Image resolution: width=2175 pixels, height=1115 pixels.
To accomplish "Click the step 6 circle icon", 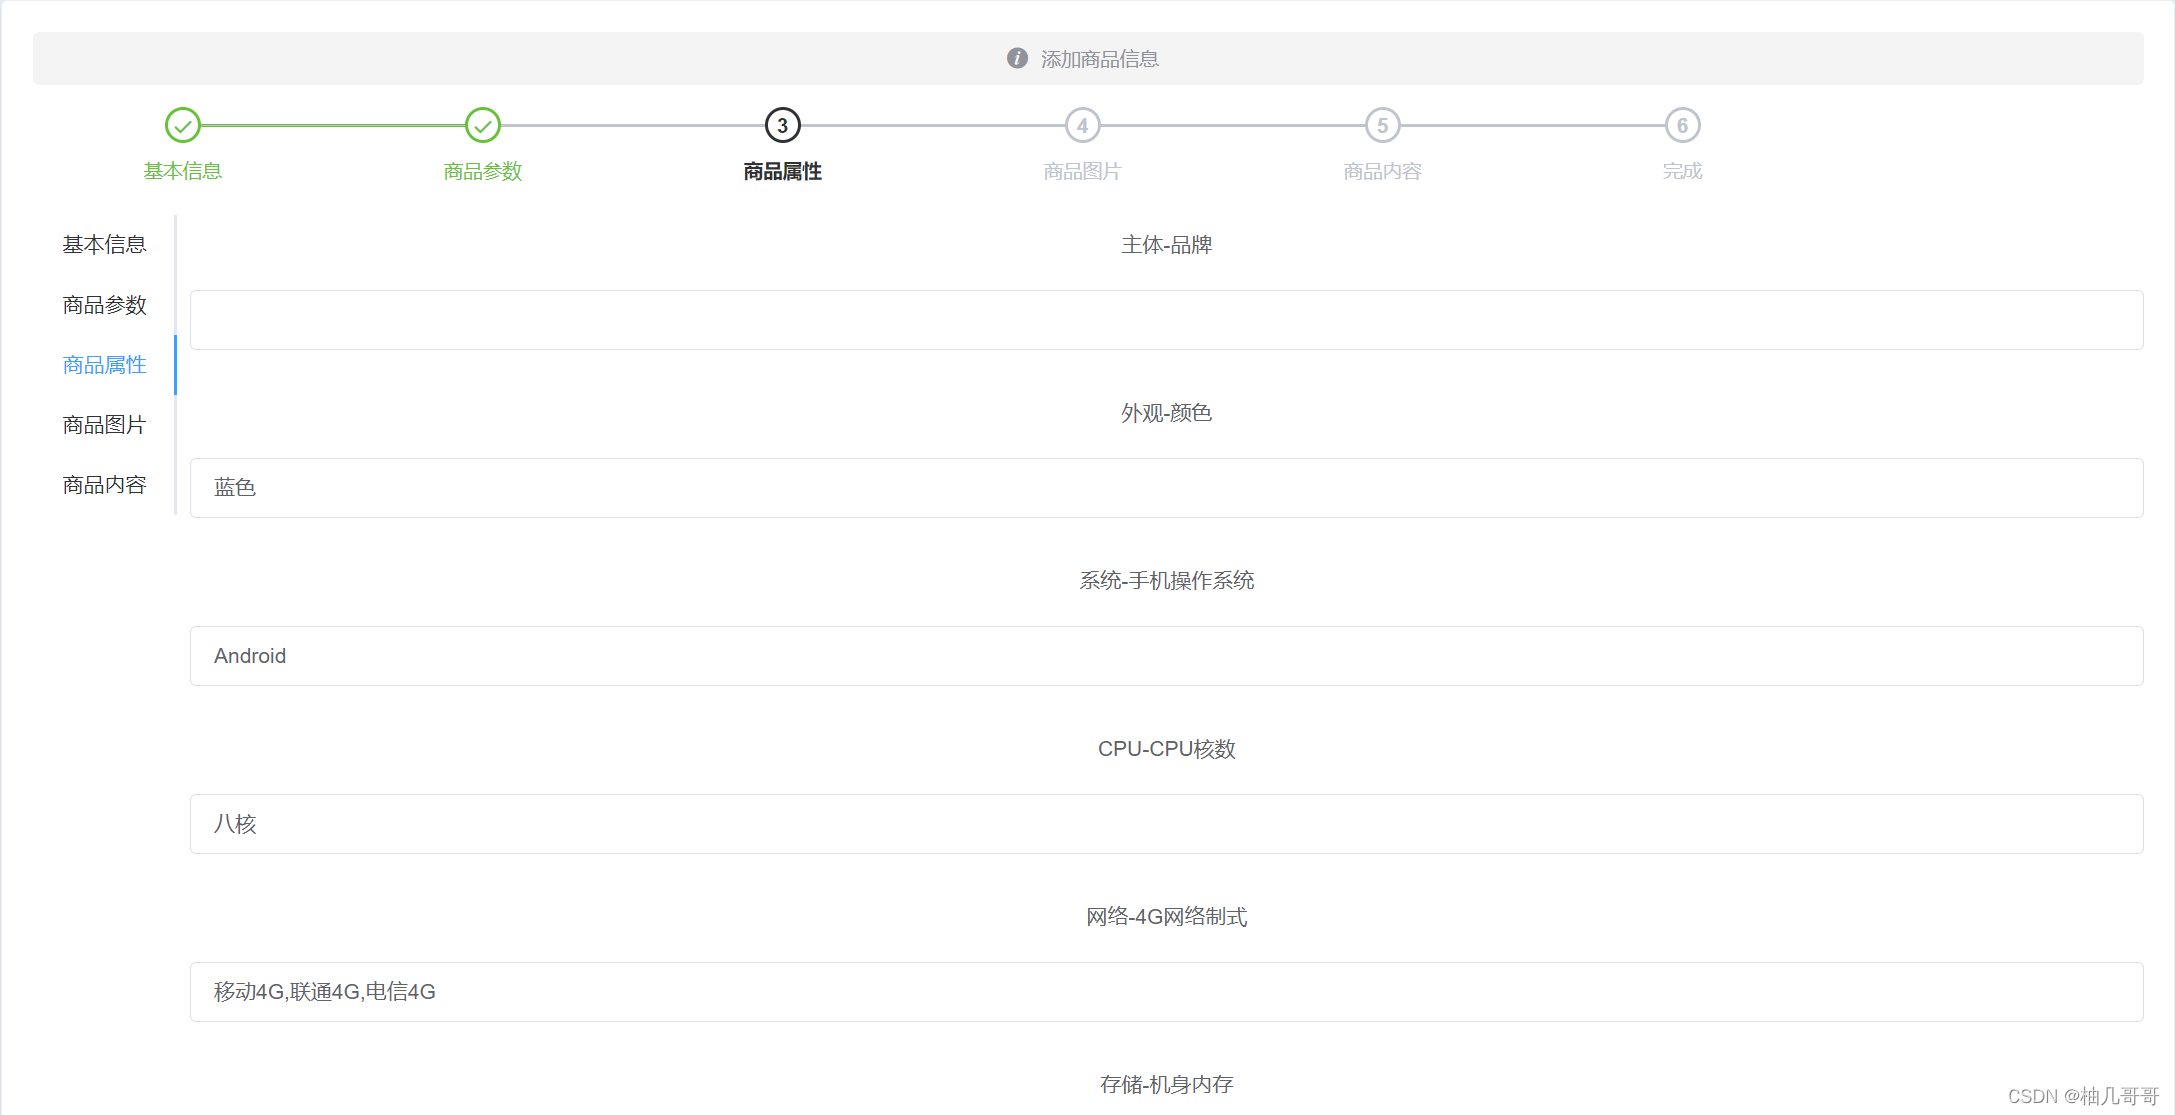I will pyautogui.click(x=1683, y=126).
